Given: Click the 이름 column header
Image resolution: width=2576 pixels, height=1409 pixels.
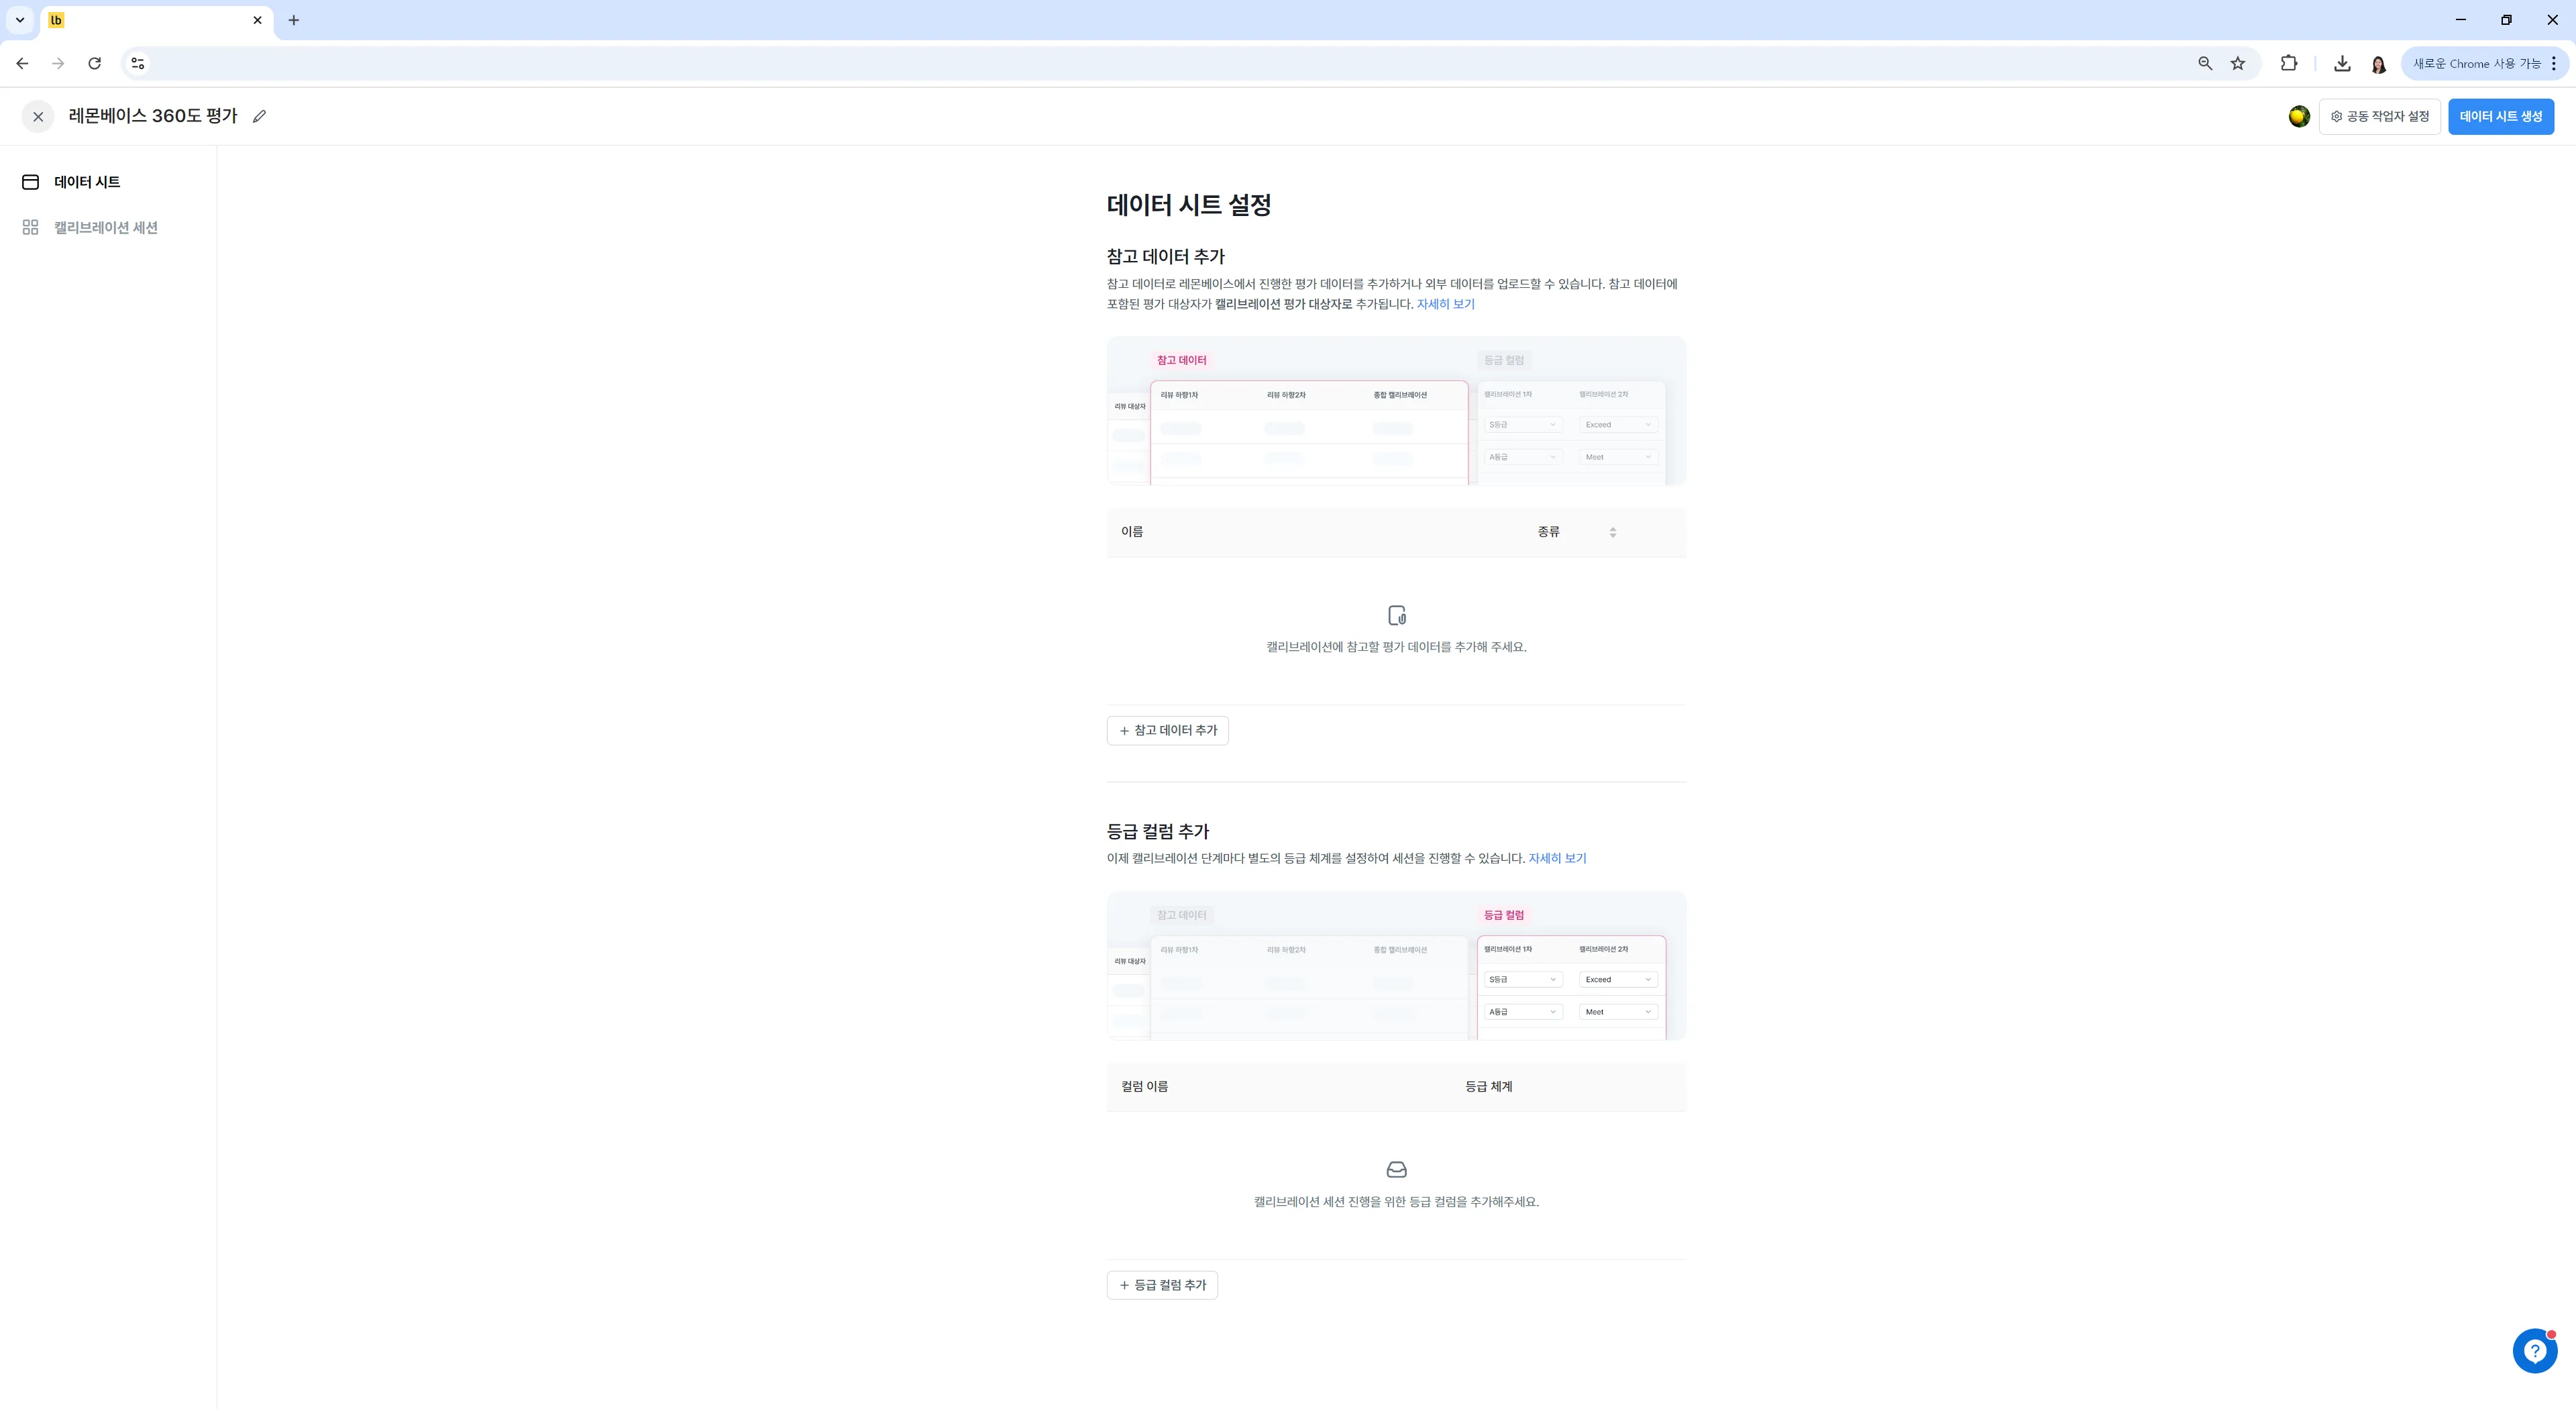Looking at the screenshot, I should point(1132,532).
